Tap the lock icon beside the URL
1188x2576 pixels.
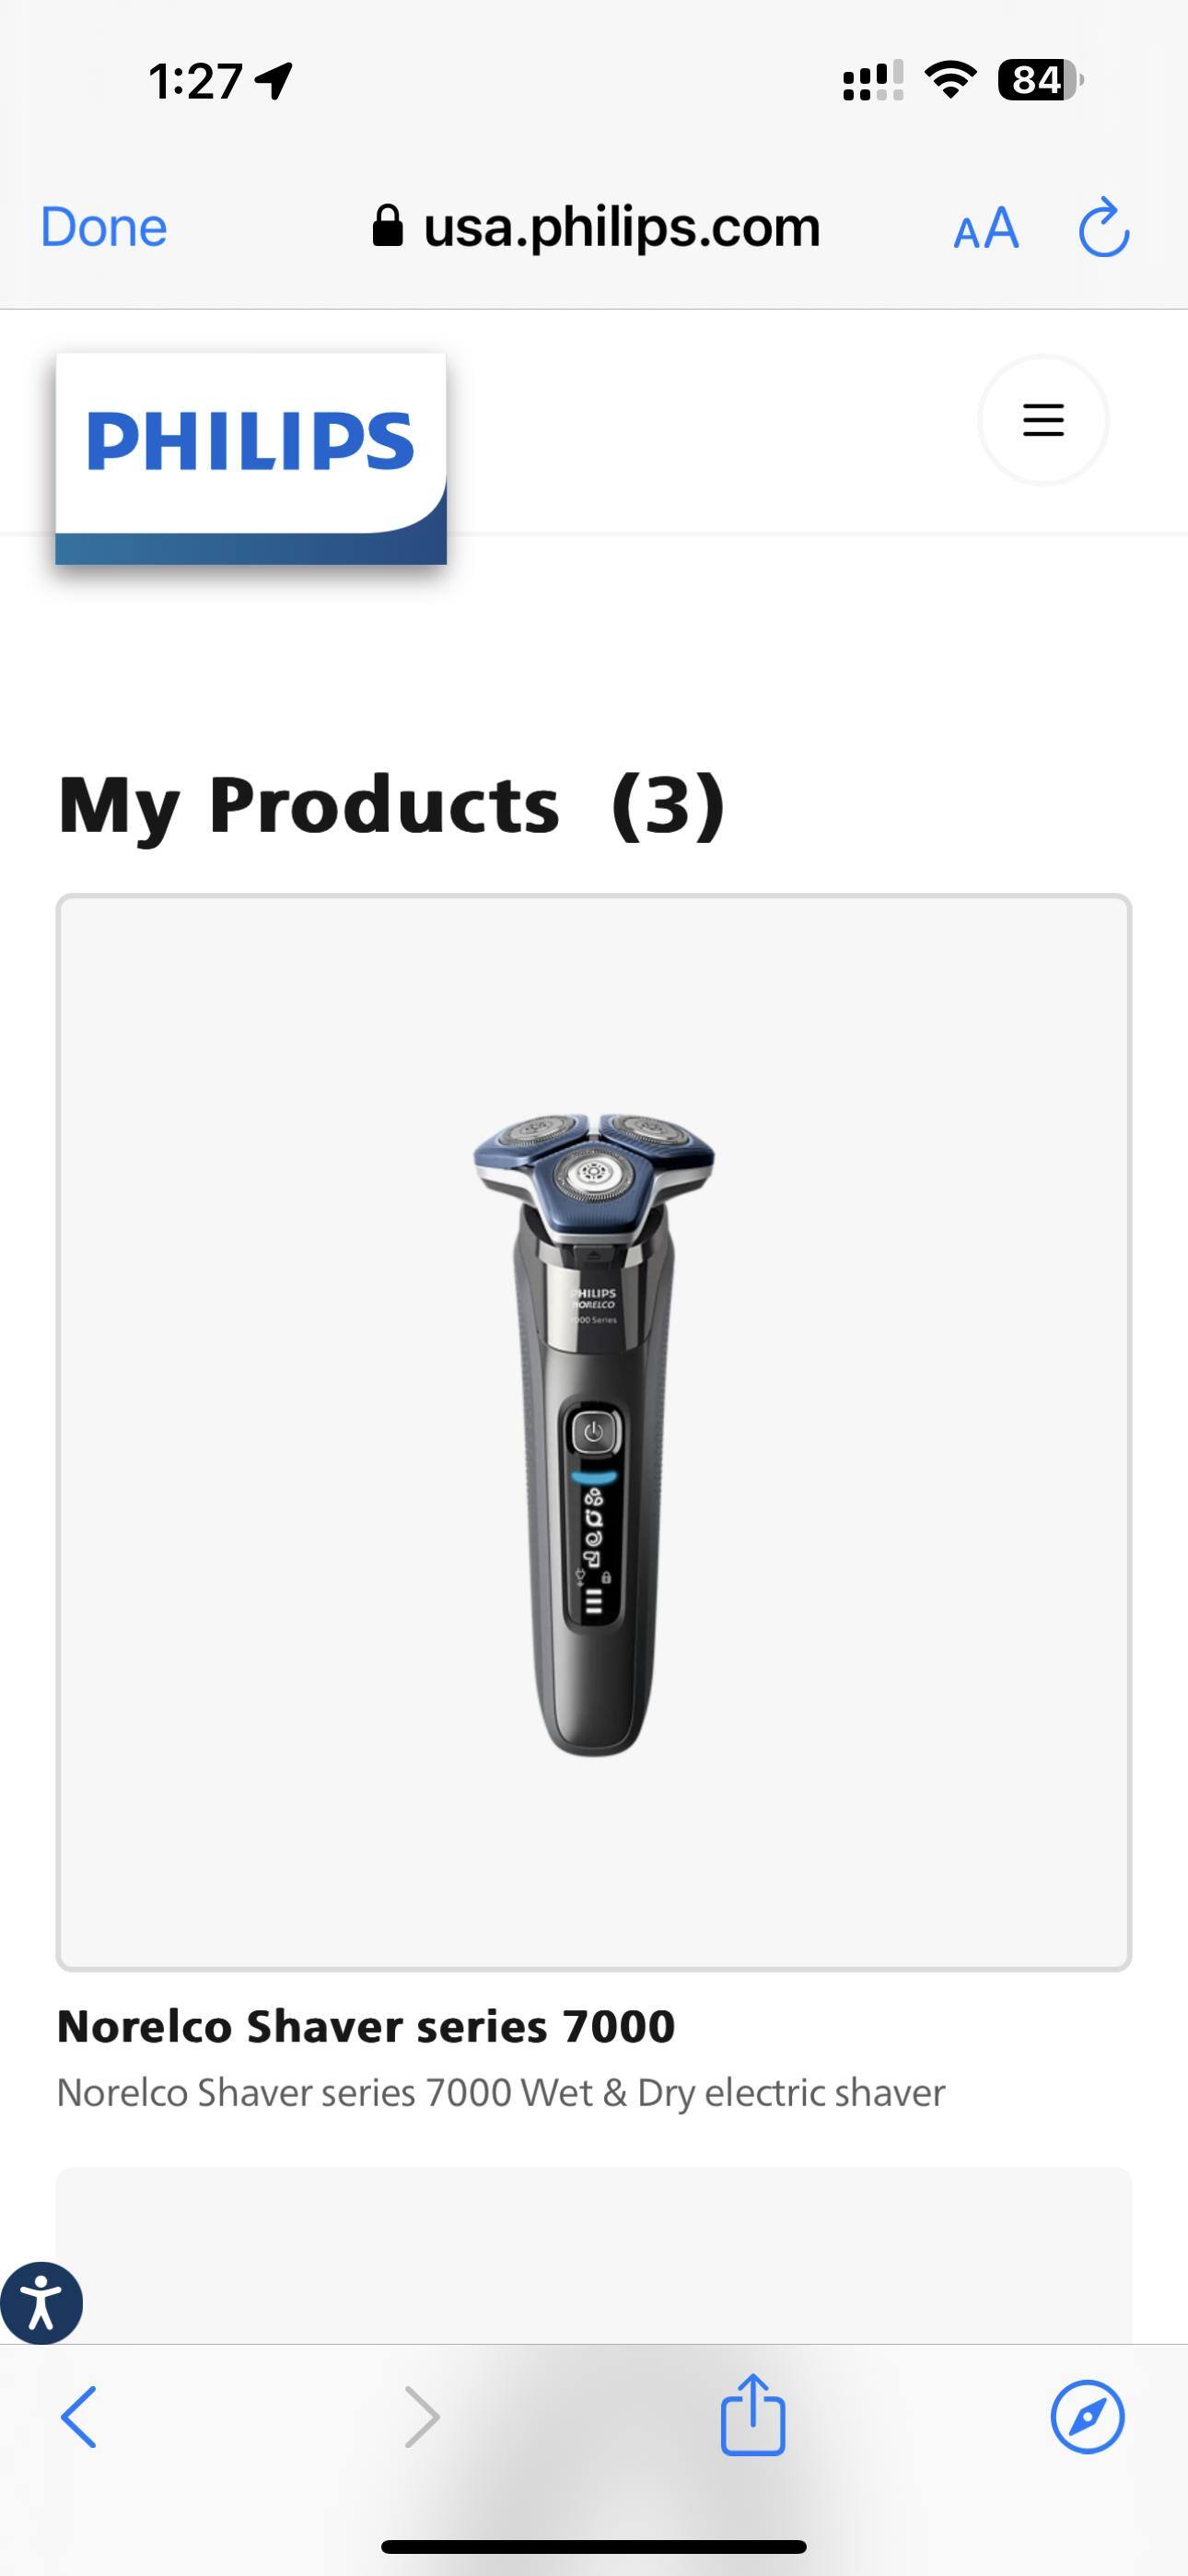(x=387, y=226)
